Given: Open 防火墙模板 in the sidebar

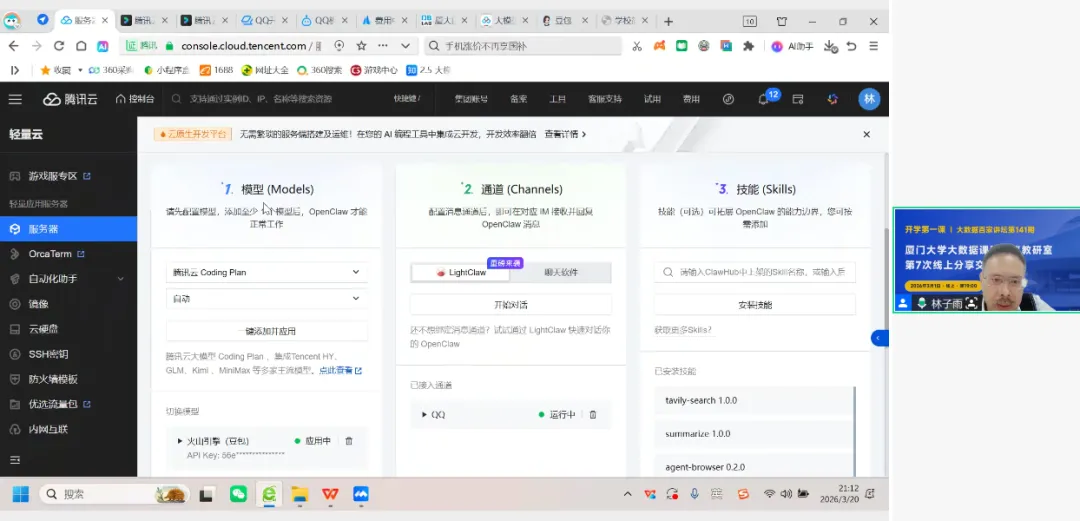Looking at the screenshot, I should pos(53,379).
